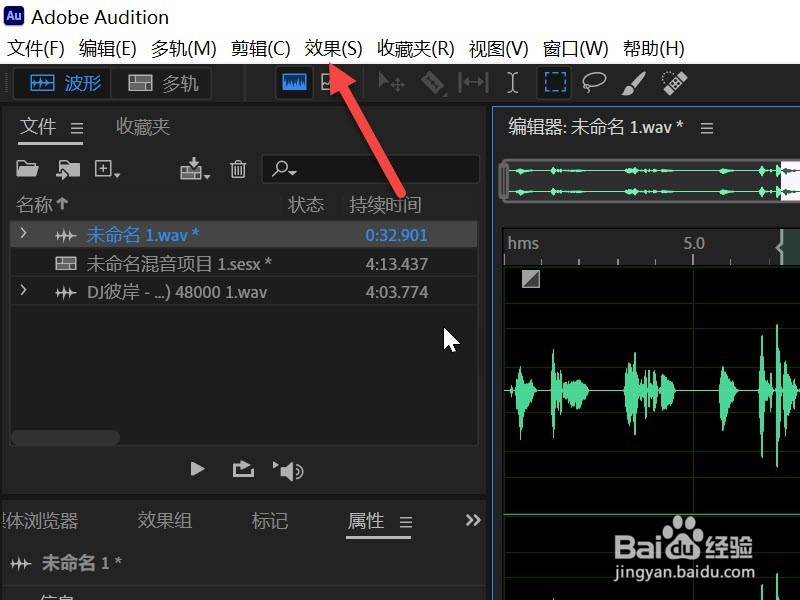800x600 pixels.
Task: Select the Slip tool
Action: pyautogui.click(x=473, y=82)
